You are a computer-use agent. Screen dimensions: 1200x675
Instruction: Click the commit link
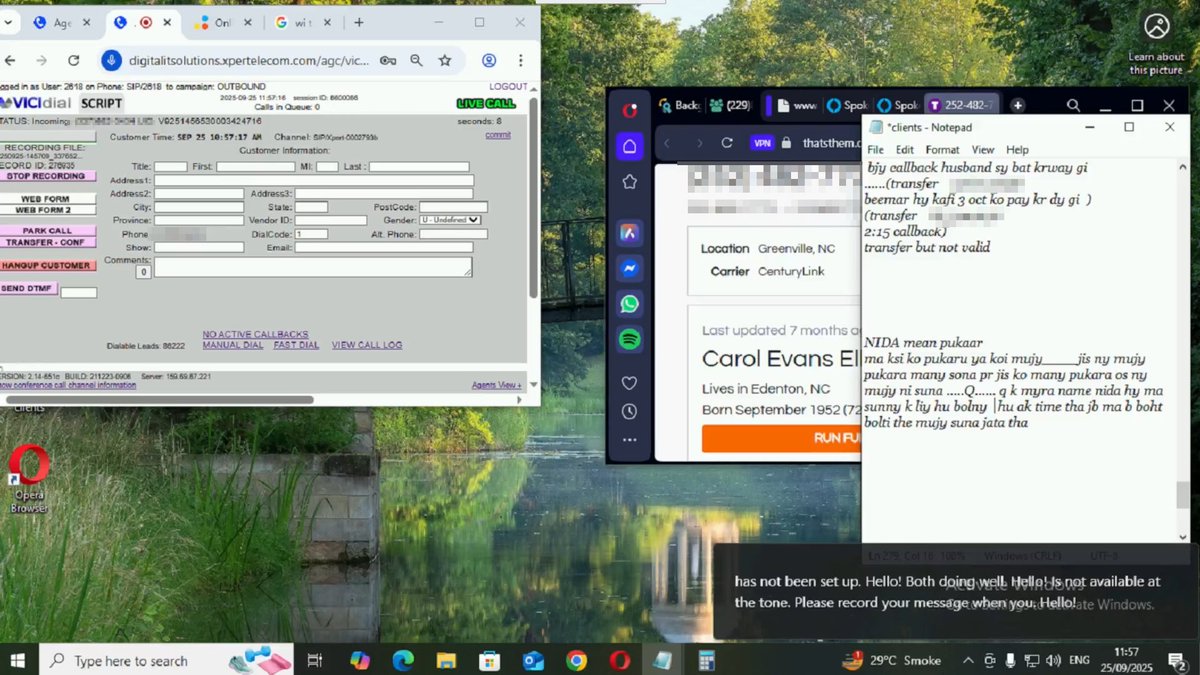[498, 135]
